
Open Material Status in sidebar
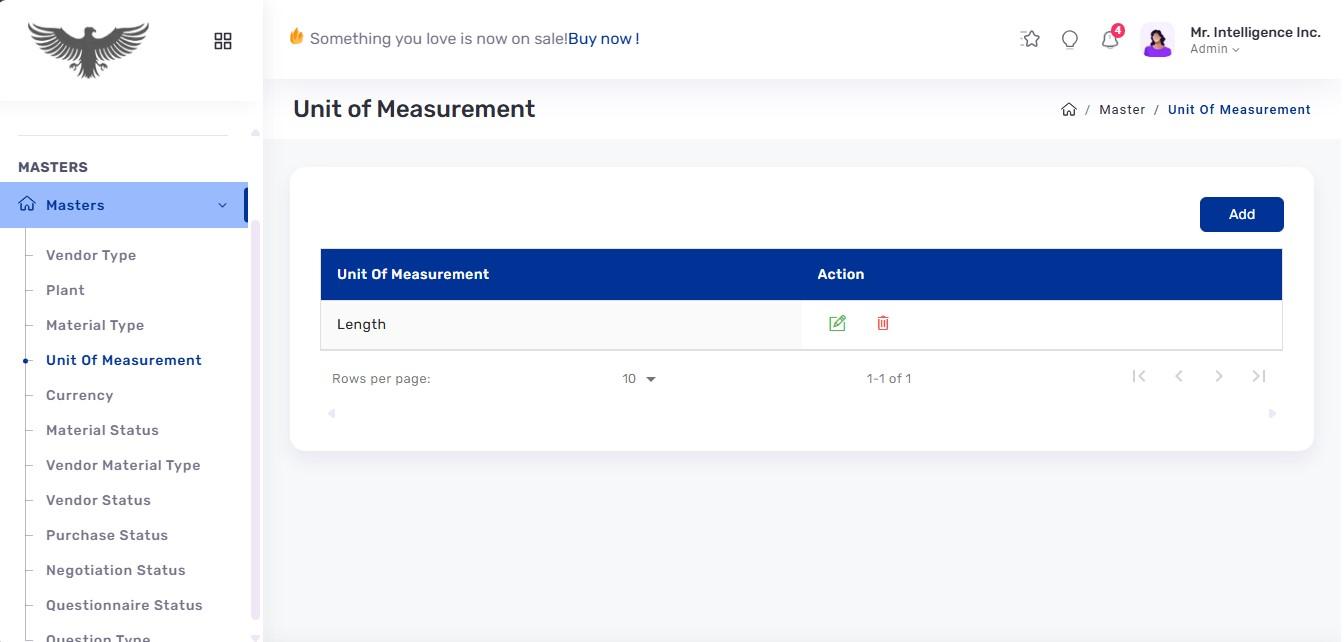[102, 430]
